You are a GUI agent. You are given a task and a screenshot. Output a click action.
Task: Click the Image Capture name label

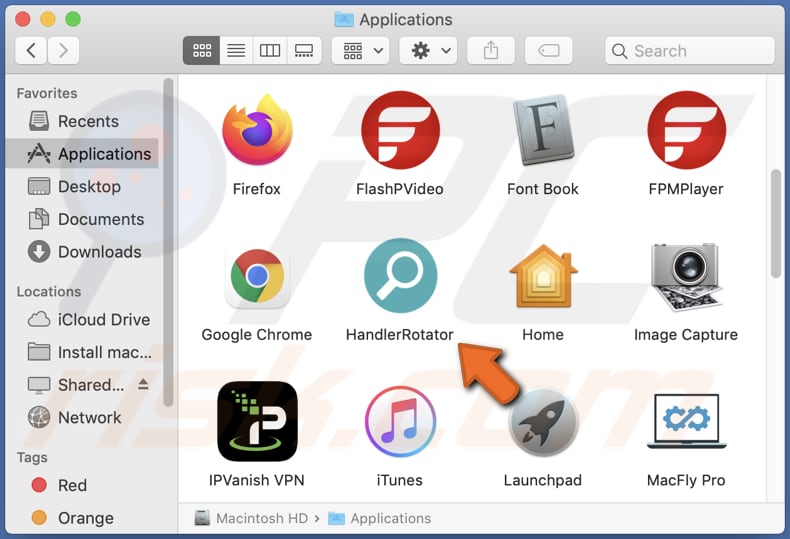[x=686, y=334]
